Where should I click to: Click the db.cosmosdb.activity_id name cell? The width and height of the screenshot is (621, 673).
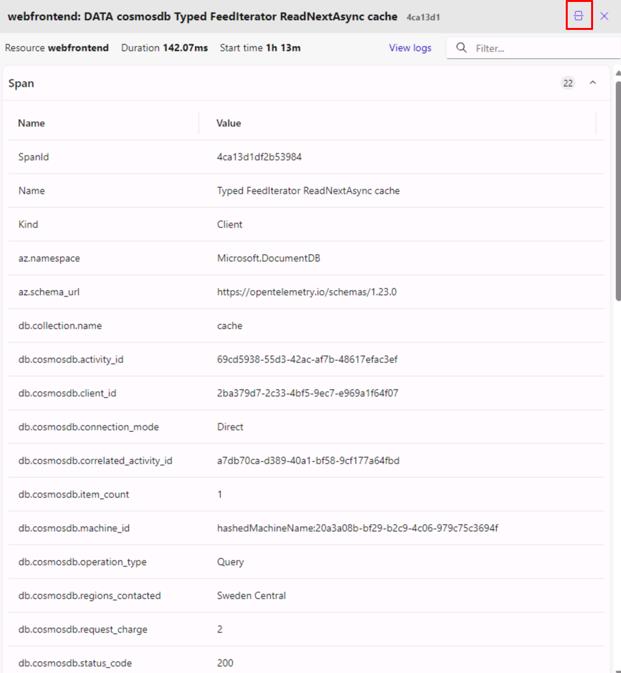point(71,359)
